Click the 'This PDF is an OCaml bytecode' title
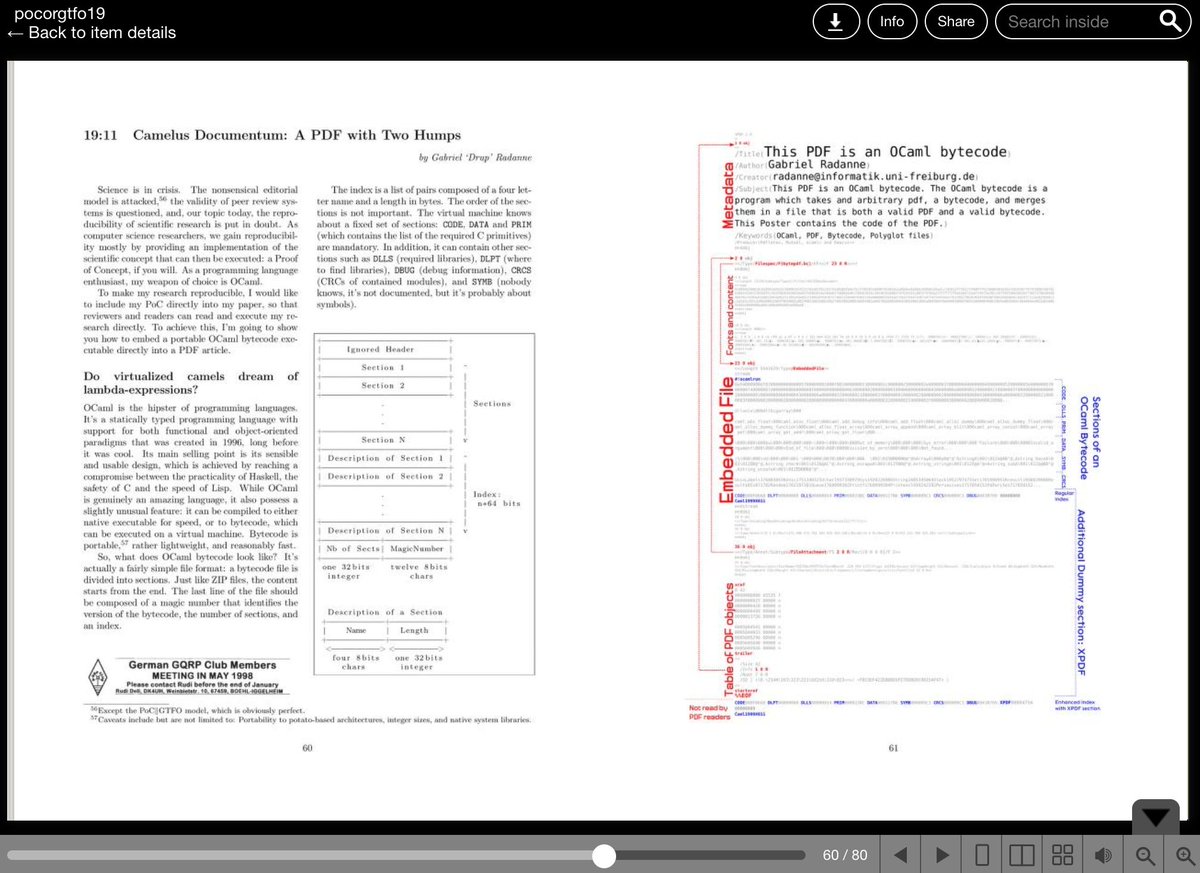1200x873 pixels. [x=886, y=151]
